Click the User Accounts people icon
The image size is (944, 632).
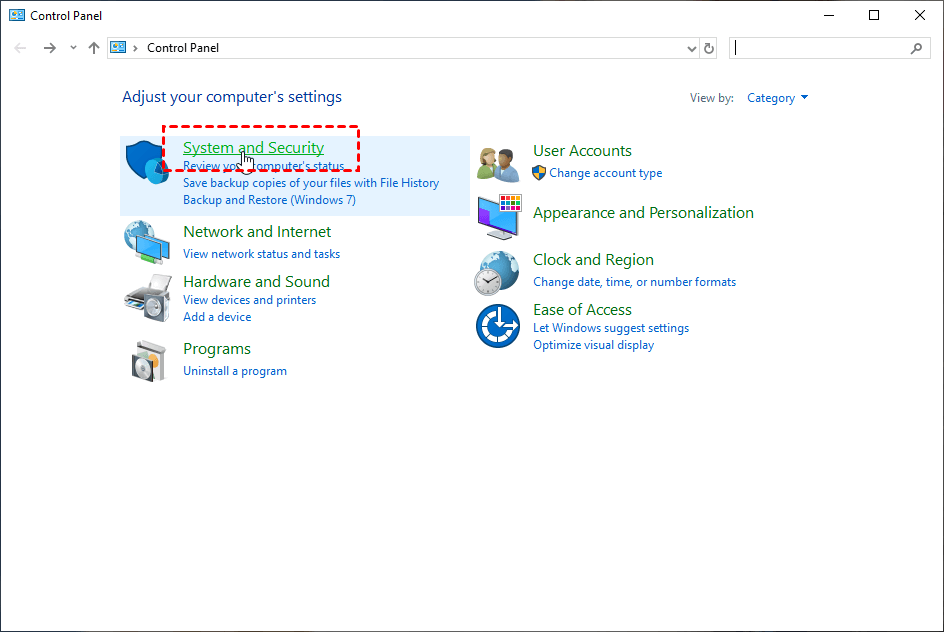tap(498, 163)
